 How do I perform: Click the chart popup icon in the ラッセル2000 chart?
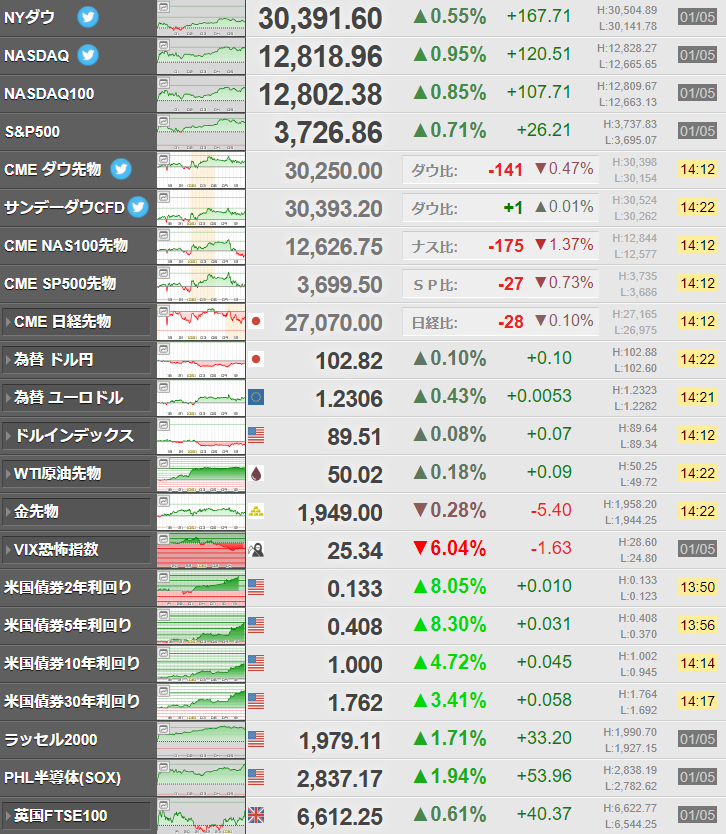tap(164, 729)
